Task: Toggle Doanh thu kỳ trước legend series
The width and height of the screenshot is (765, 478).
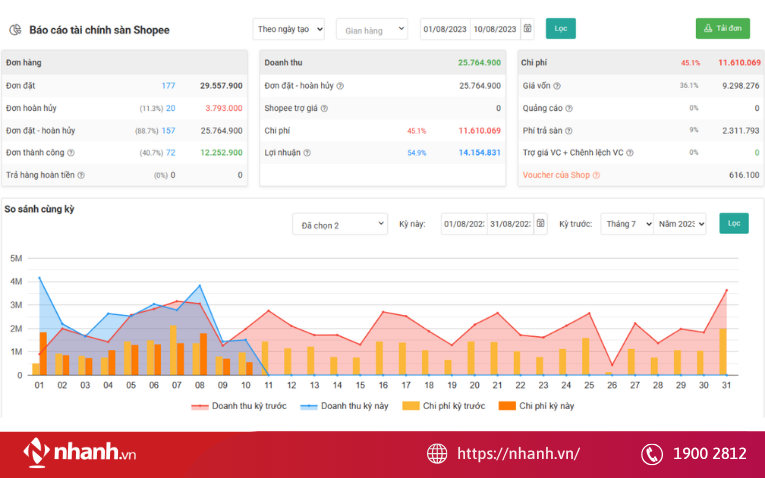Action: pos(239,406)
